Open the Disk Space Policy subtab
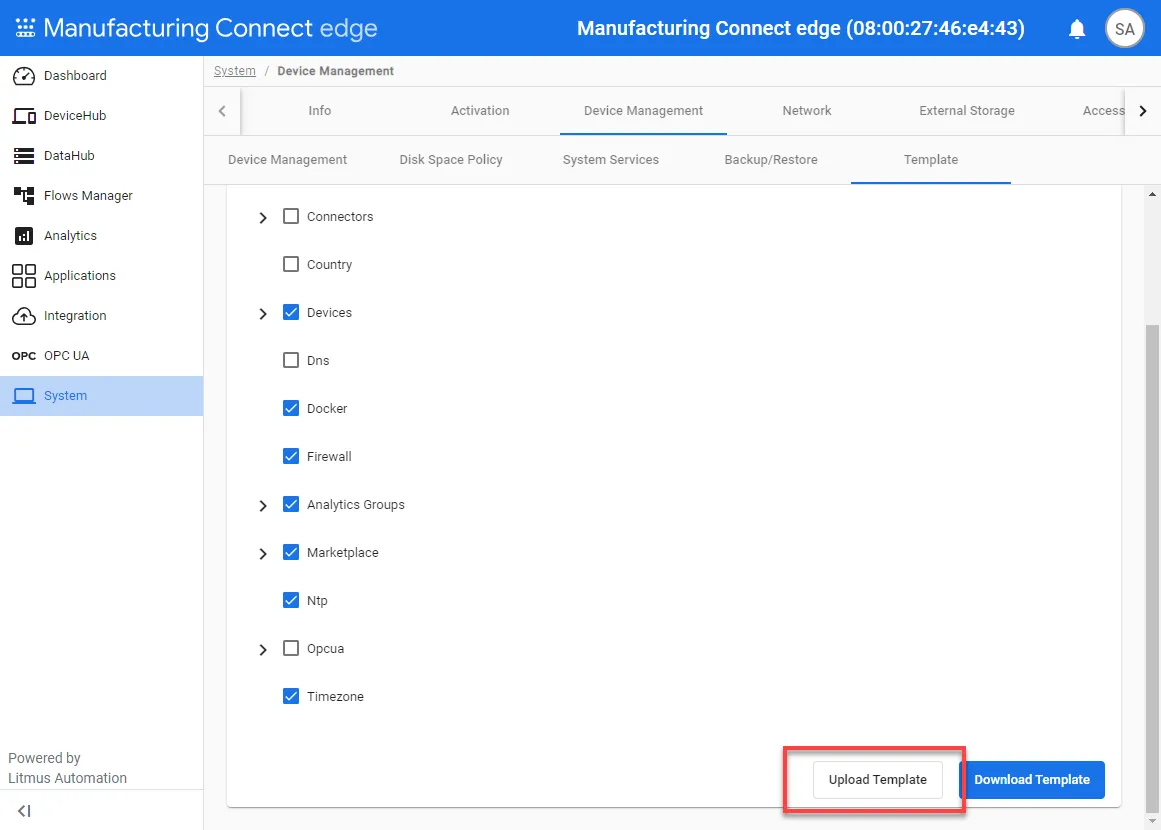The height and width of the screenshot is (830, 1161). [x=451, y=159]
